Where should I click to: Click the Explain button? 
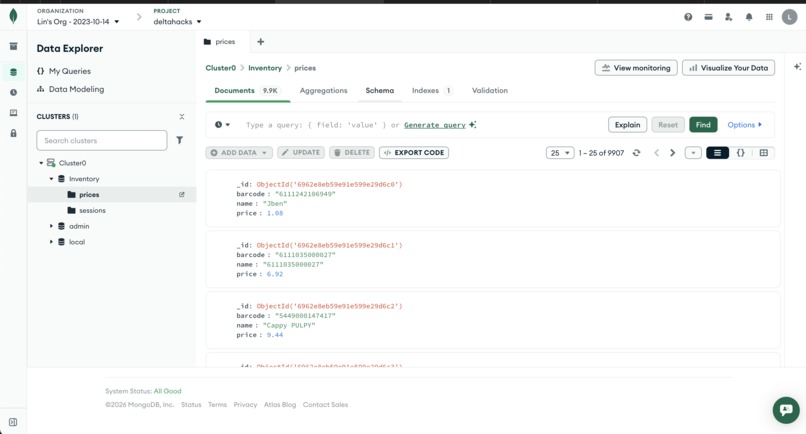(627, 124)
